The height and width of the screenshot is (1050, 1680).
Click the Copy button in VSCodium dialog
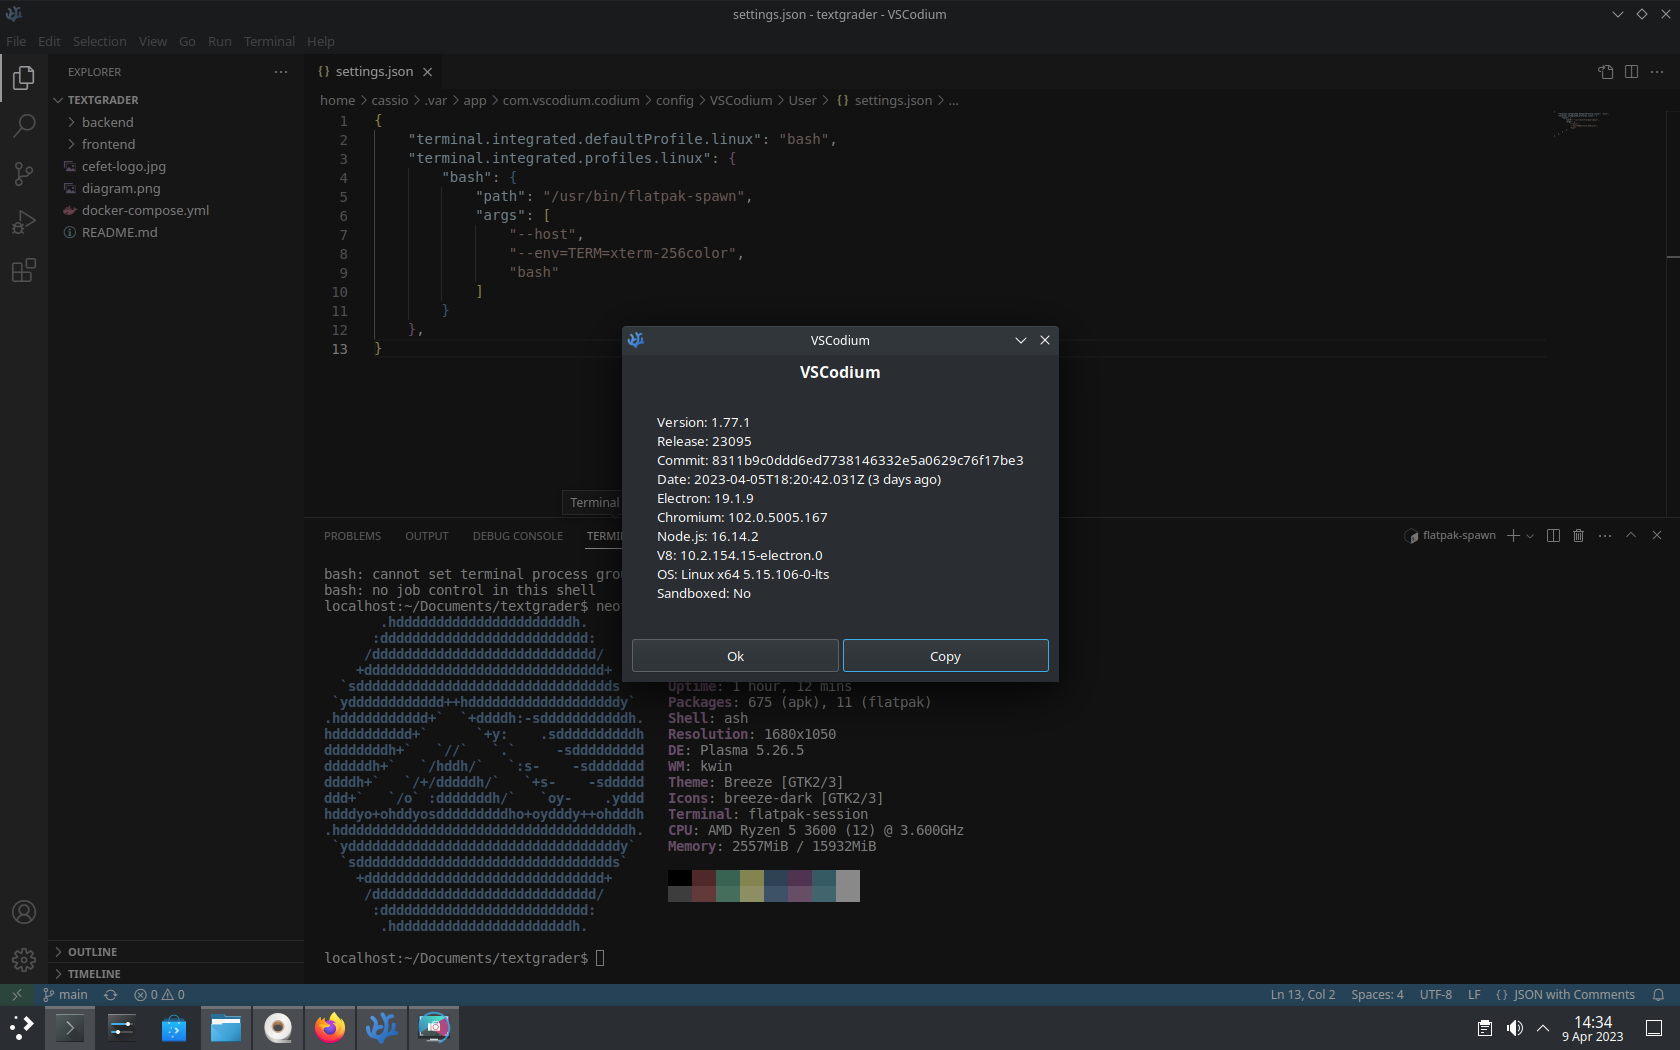coord(945,655)
